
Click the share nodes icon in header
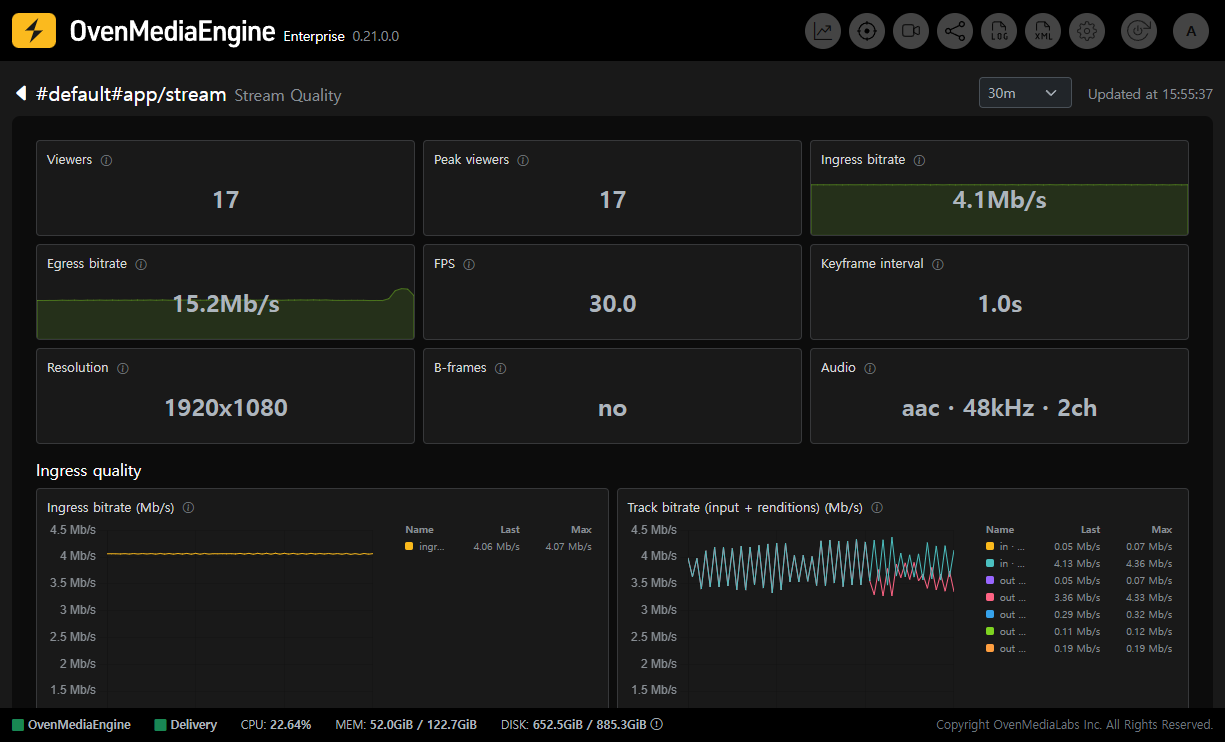955,31
